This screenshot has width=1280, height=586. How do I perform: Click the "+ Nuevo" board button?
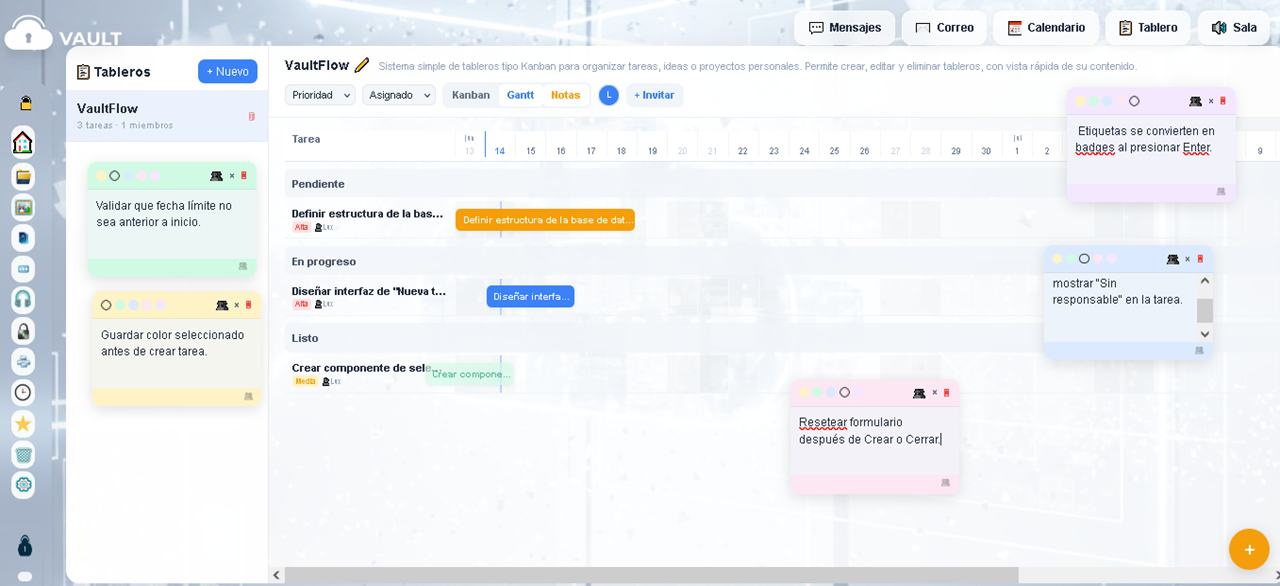pyautogui.click(x=227, y=71)
